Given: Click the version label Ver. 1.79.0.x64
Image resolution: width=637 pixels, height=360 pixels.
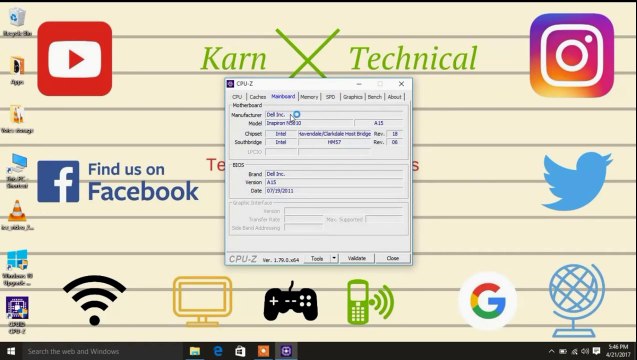Looking at the screenshot, I should pos(281,260).
